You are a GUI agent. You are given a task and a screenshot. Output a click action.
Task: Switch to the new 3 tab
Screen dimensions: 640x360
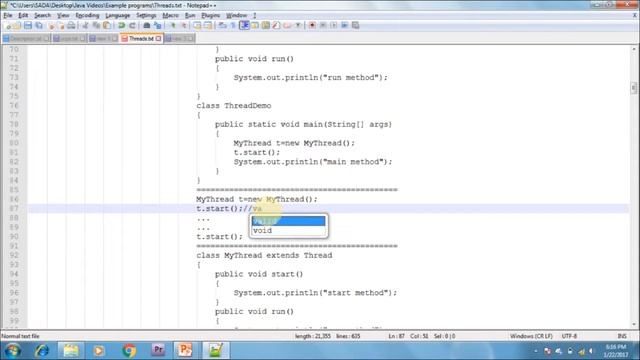pos(179,38)
